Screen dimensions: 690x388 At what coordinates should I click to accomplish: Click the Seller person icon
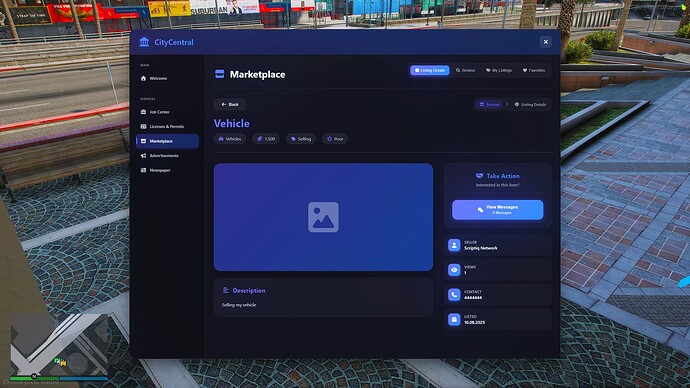click(x=454, y=245)
